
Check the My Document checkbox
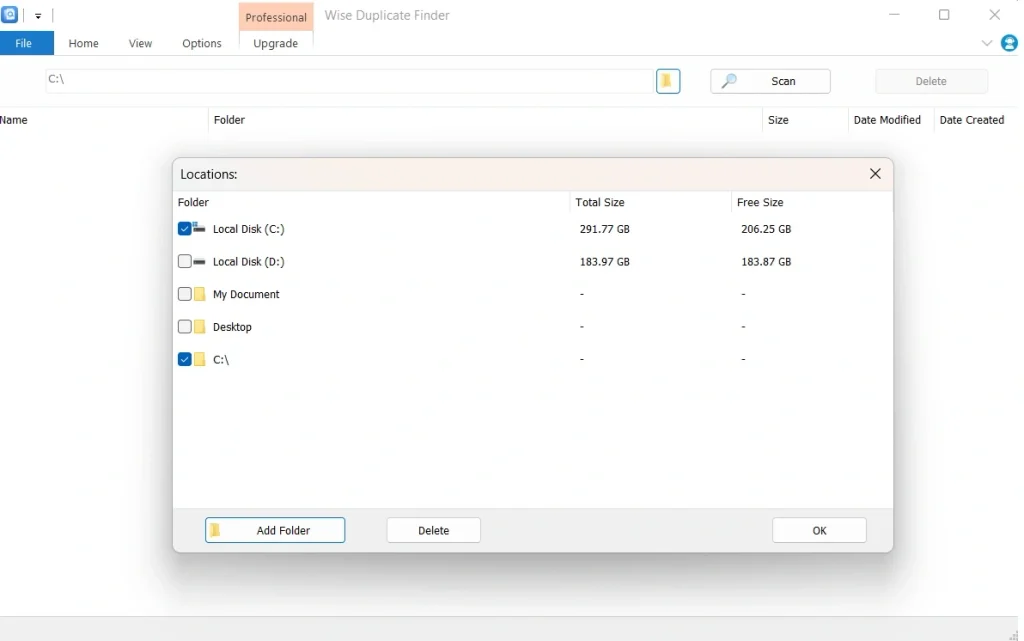tap(184, 294)
